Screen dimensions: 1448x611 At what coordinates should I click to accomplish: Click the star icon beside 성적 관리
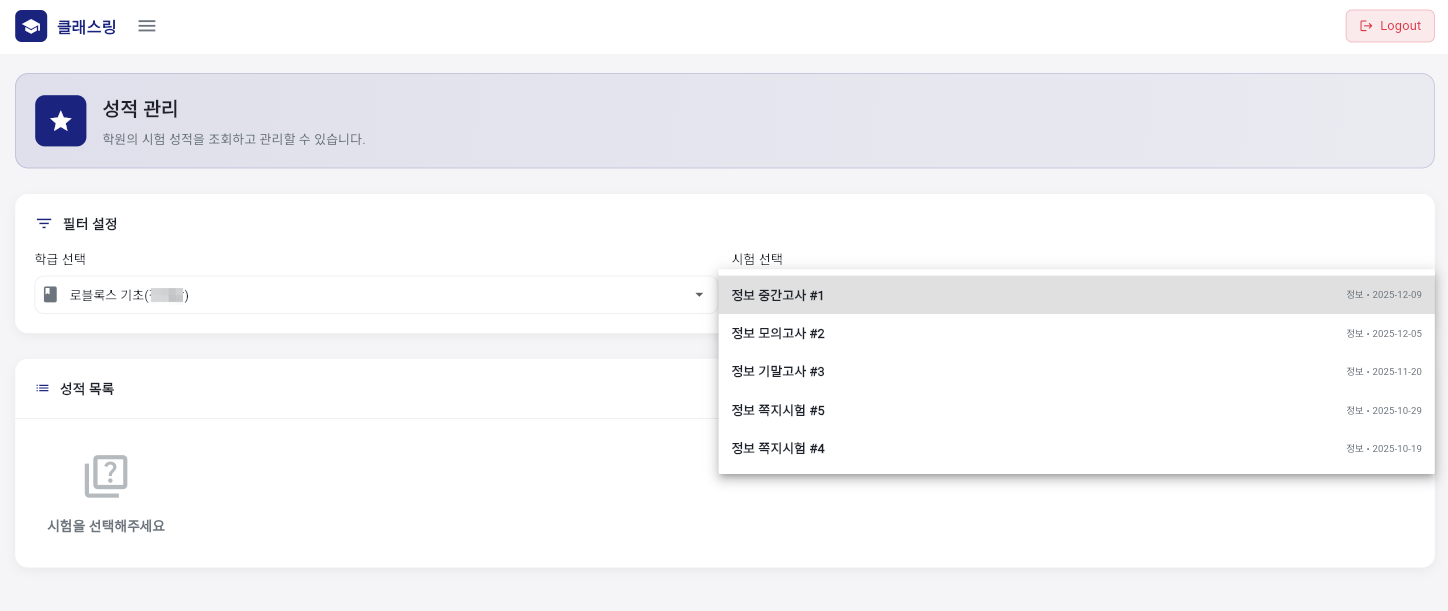[x=60, y=121]
